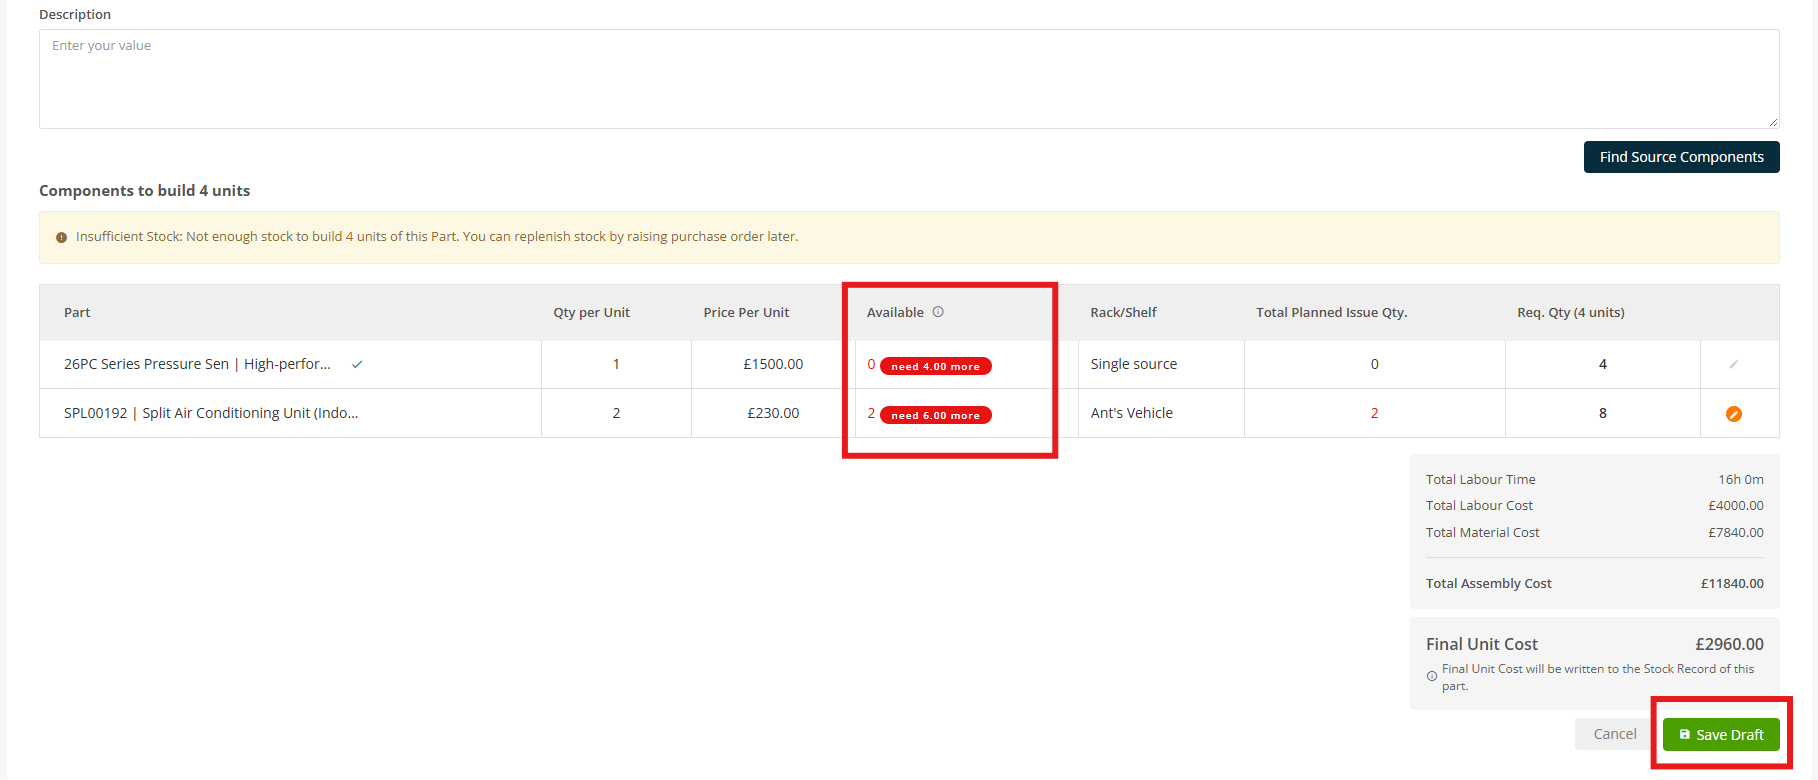Click the Rack/Shelf column header
Image resolution: width=1818 pixels, height=780 pixels.
(x=1123, y=312)
